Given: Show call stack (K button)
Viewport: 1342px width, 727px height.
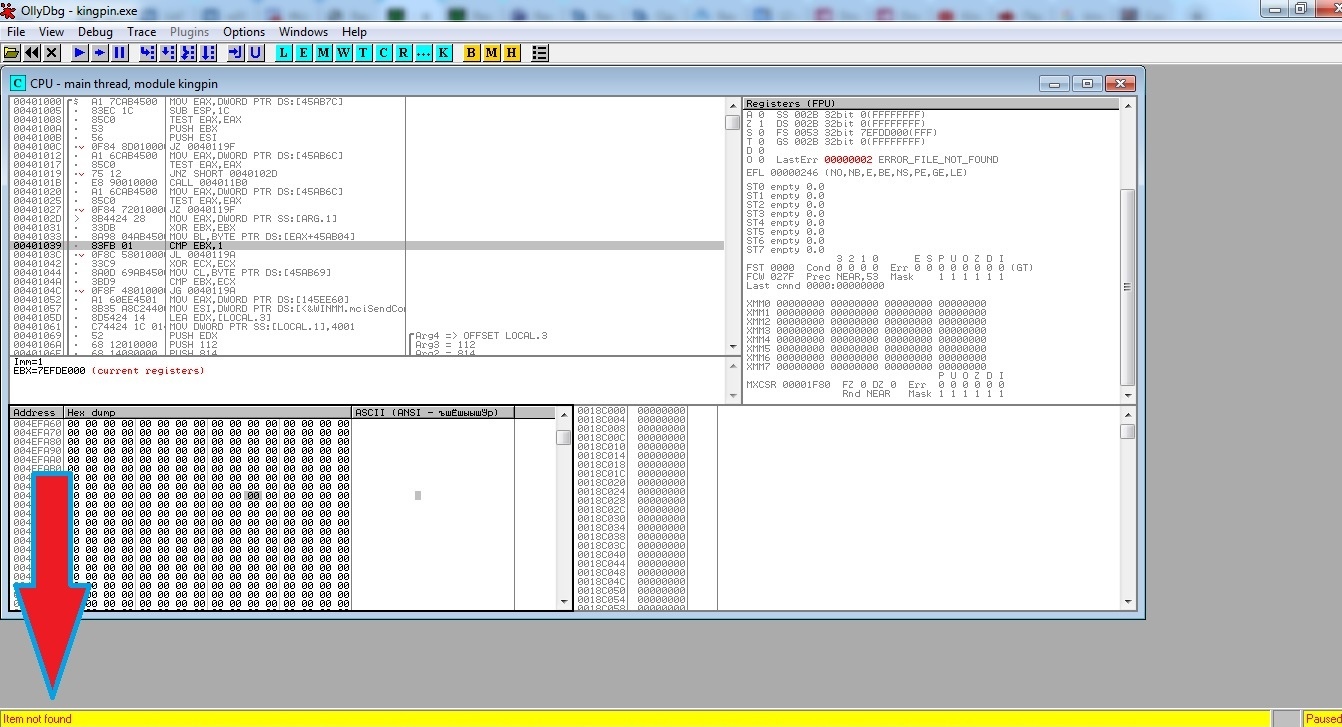Looking at the screenshot, I should pos(443,52).
